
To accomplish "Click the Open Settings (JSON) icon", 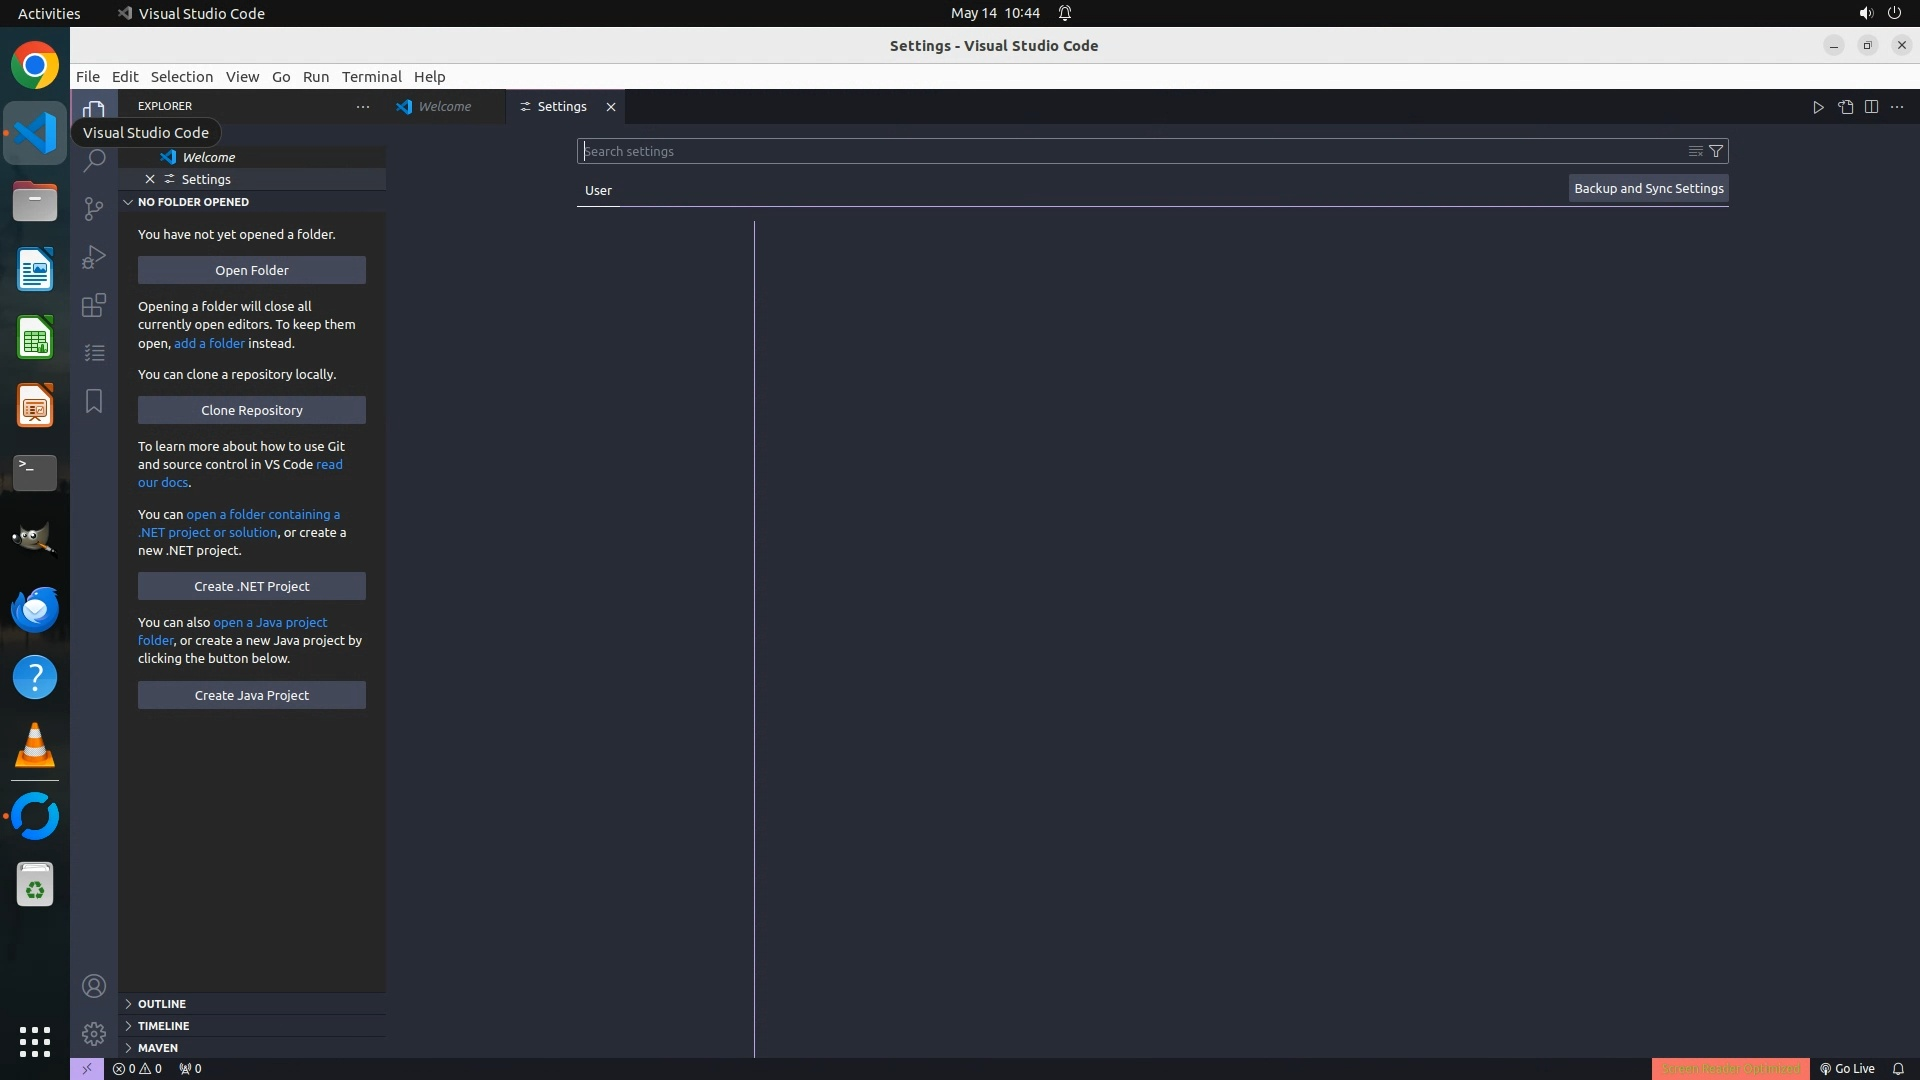I will coord(1845,107).
